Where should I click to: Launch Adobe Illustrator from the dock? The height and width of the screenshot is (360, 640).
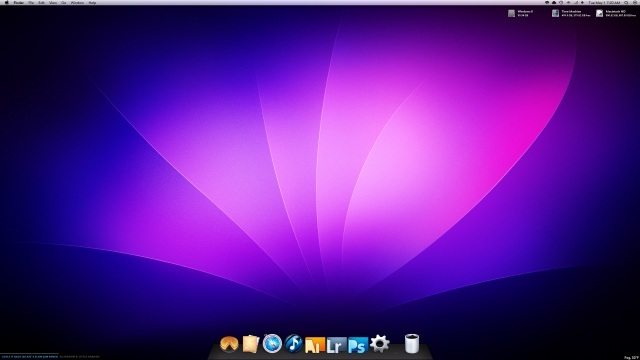315,345
